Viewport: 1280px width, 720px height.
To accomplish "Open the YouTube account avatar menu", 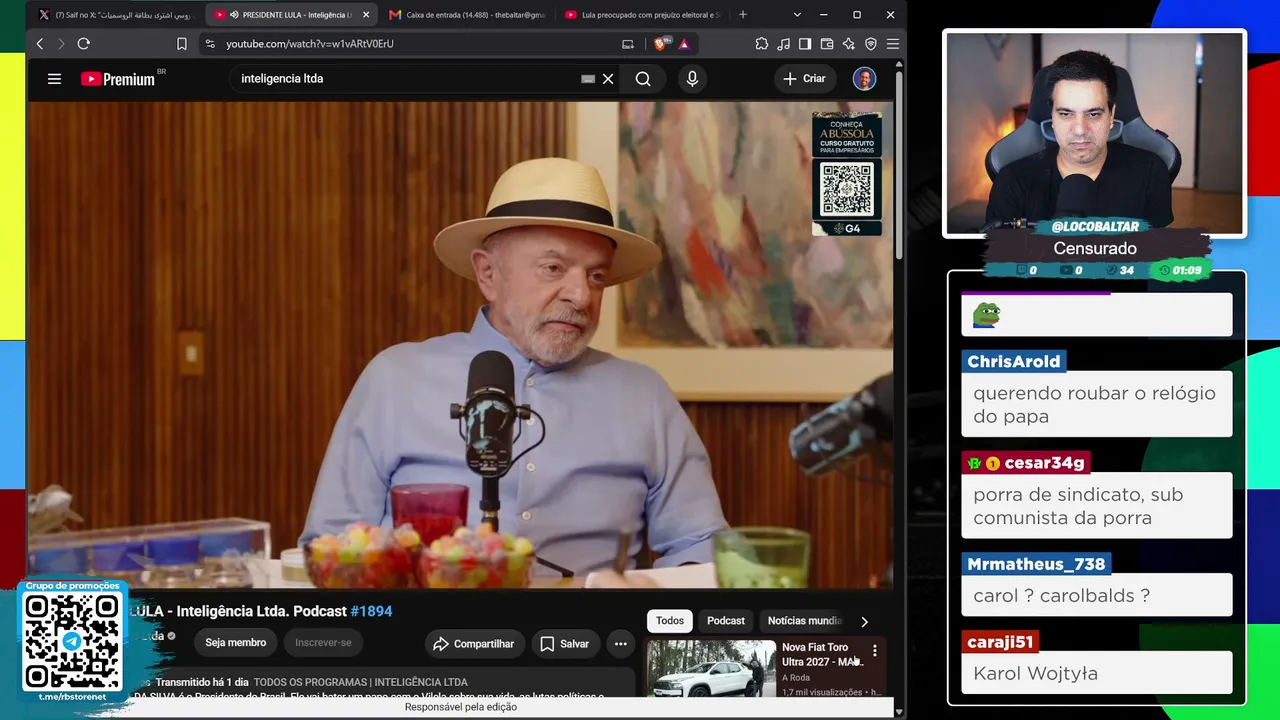I will click(865, 79).
